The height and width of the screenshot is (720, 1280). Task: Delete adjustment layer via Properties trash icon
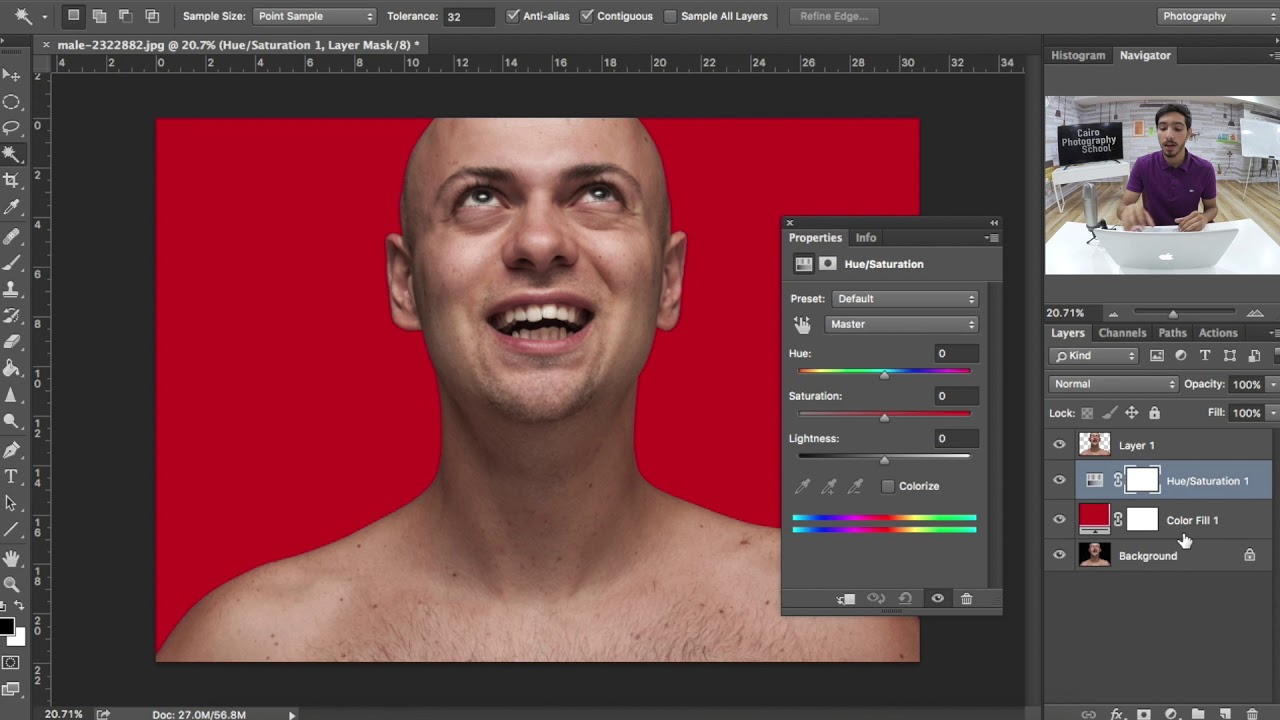(x=966, y=599)
